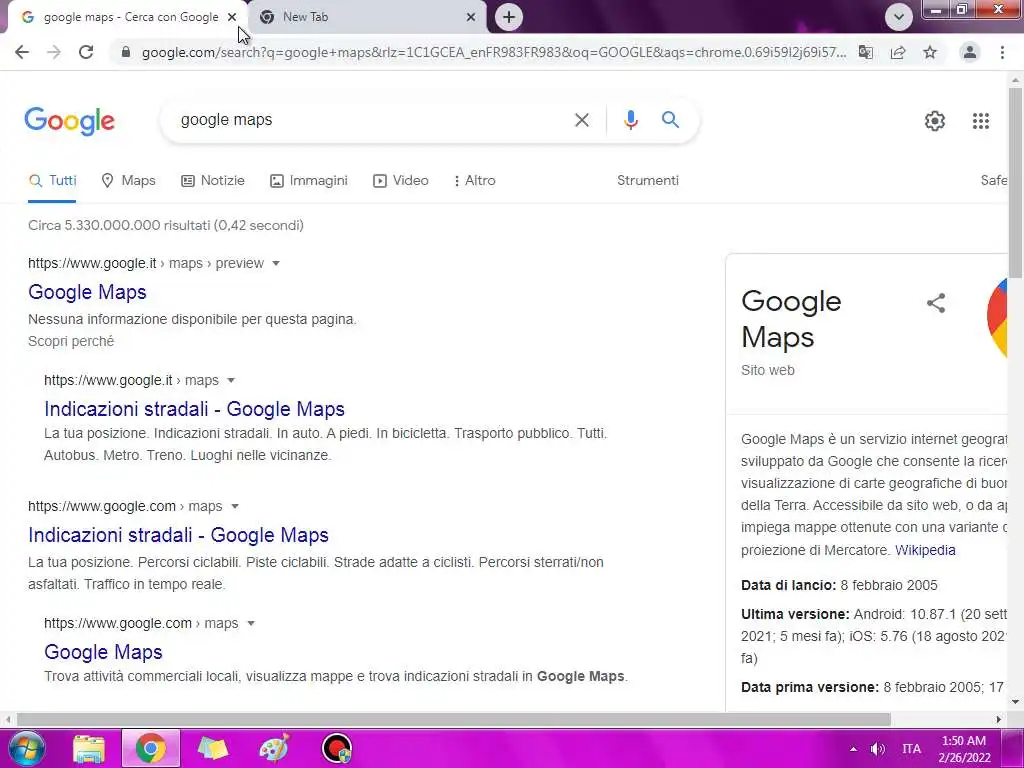Open the Google apps grid
This screenshot has height=768, width=1024.
tap(980, 121)
